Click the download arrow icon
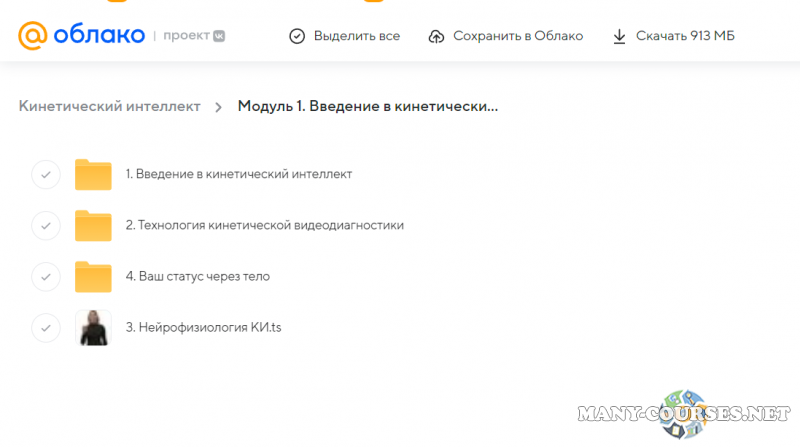 click(x=619, y=36)
